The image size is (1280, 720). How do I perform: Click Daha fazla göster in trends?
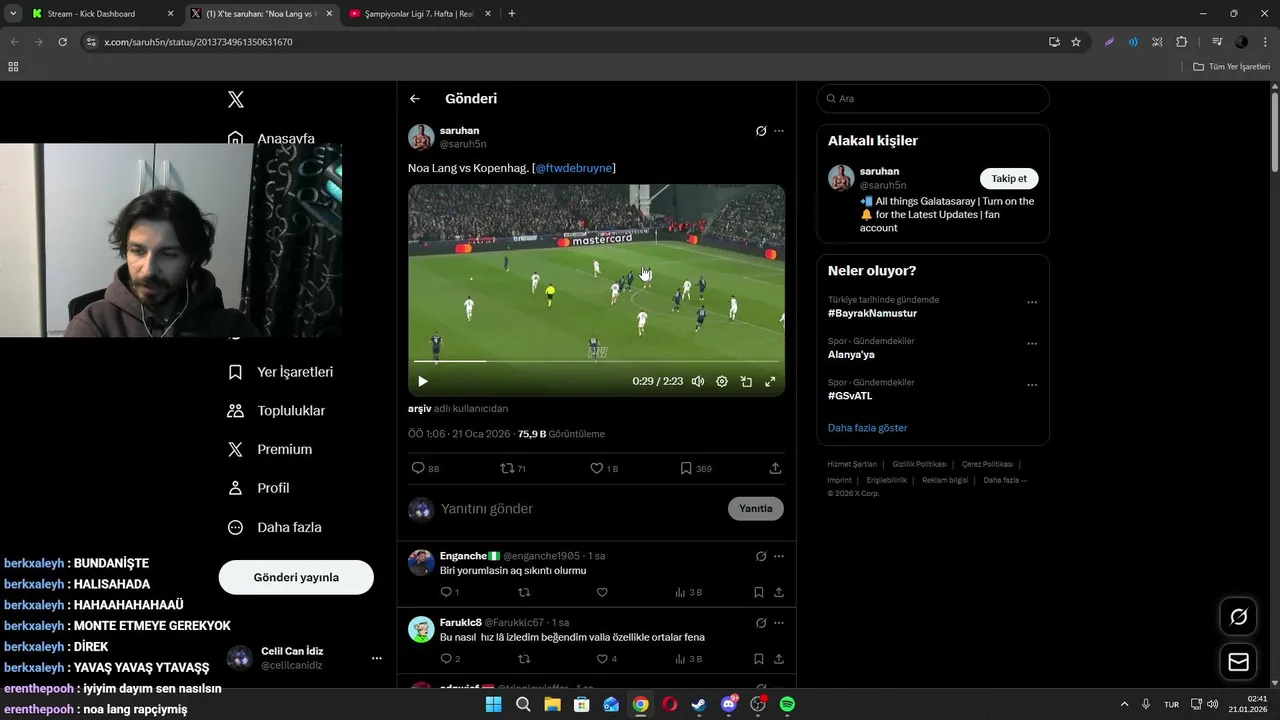[x=868, y=428]
